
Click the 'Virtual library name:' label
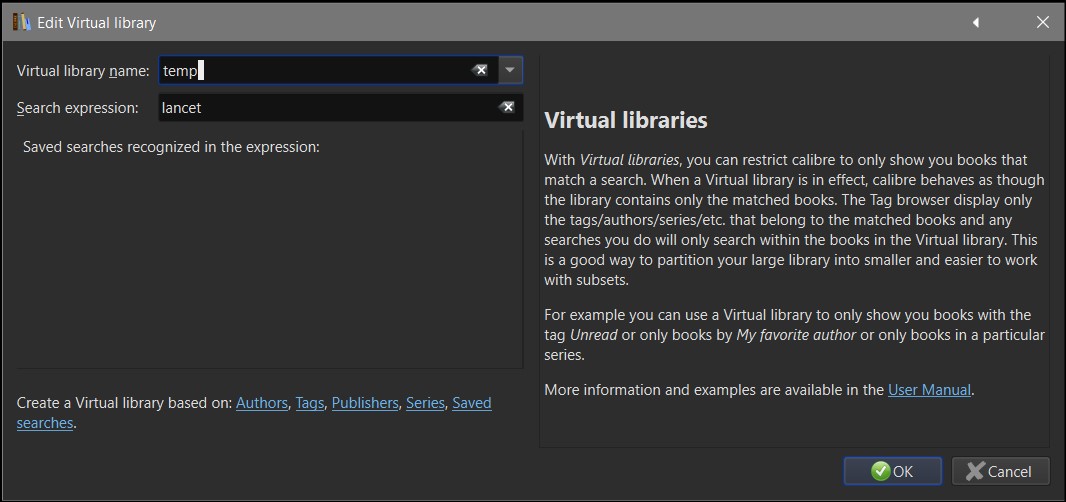click(83, 70)
